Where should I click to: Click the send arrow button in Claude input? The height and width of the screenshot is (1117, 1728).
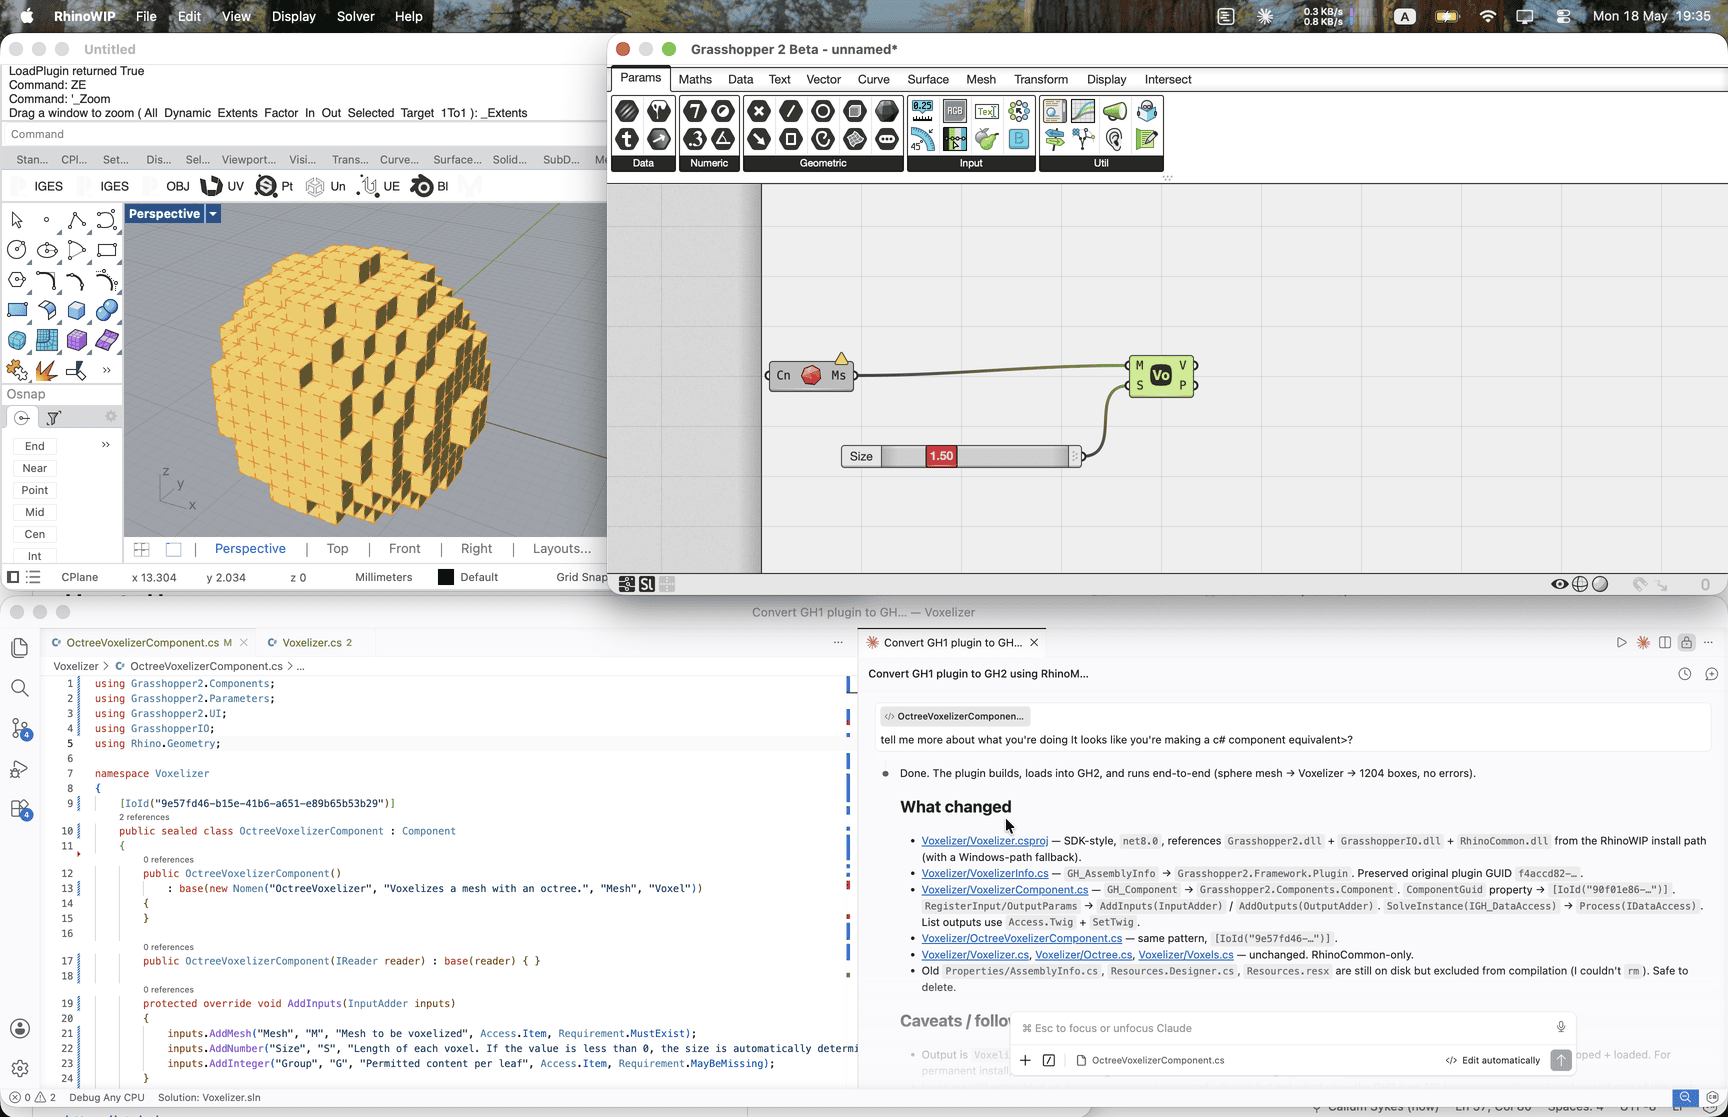coord(1560,1060)
